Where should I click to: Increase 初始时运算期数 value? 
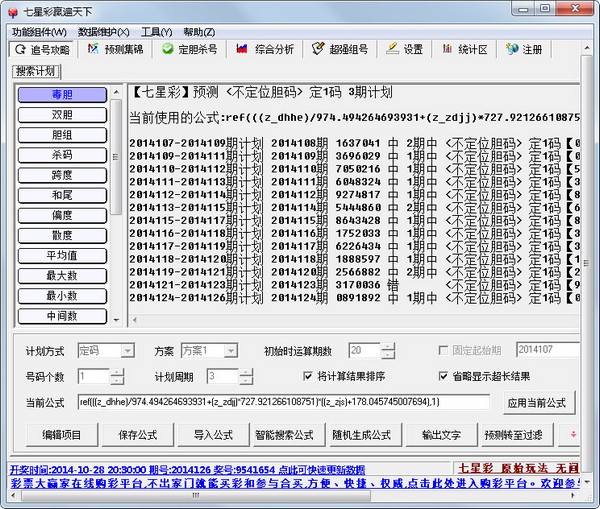point(388,347)
